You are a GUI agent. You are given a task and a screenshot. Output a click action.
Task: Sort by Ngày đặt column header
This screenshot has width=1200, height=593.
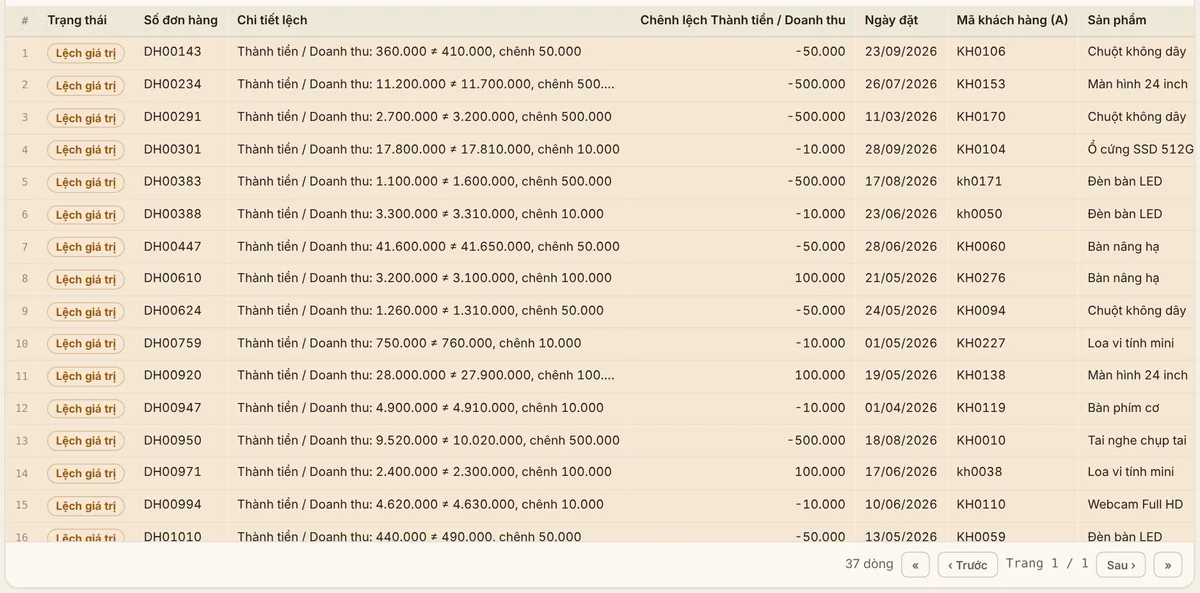point(891,20)
